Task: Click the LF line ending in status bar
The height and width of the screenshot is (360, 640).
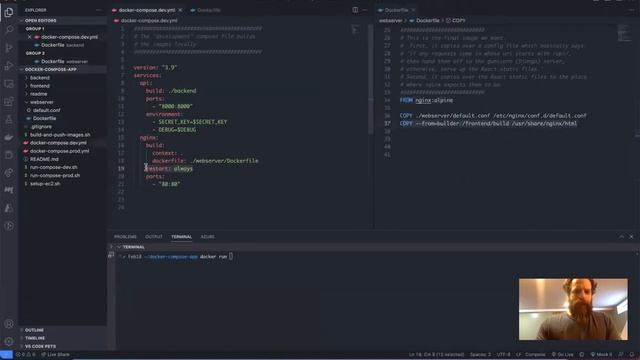Action: click(x=518, y=354)
